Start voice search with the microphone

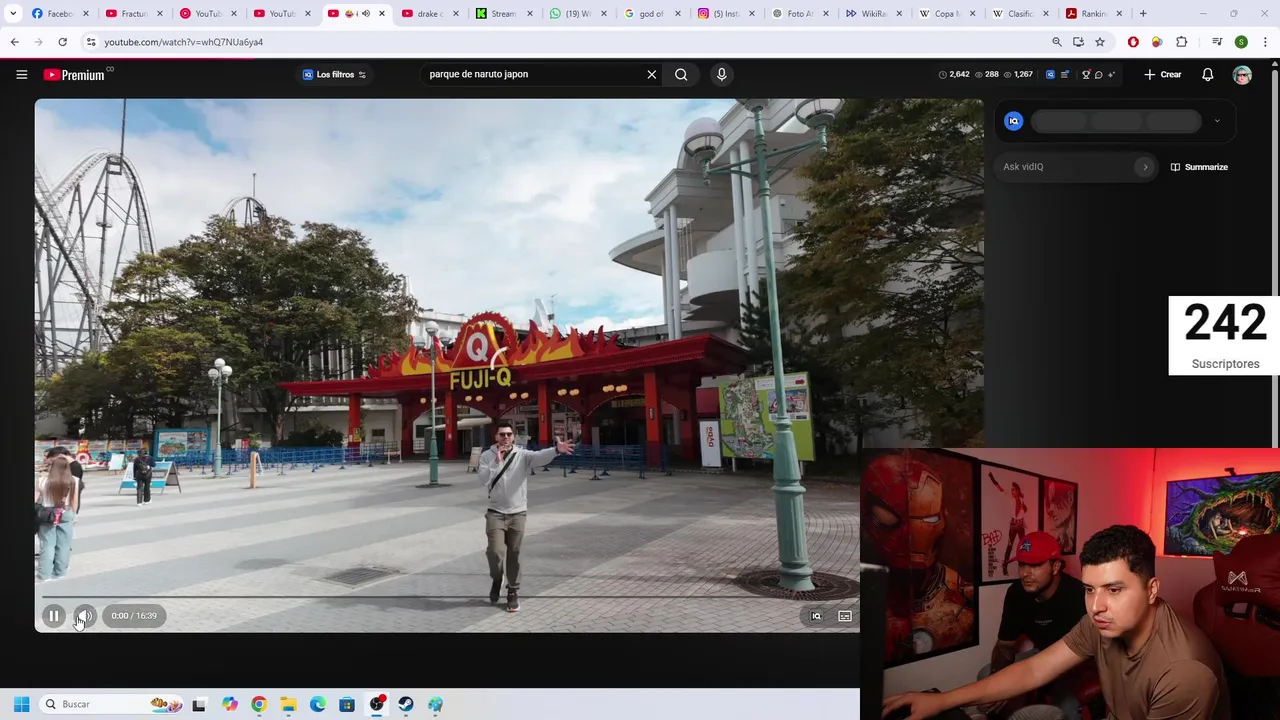721,74
